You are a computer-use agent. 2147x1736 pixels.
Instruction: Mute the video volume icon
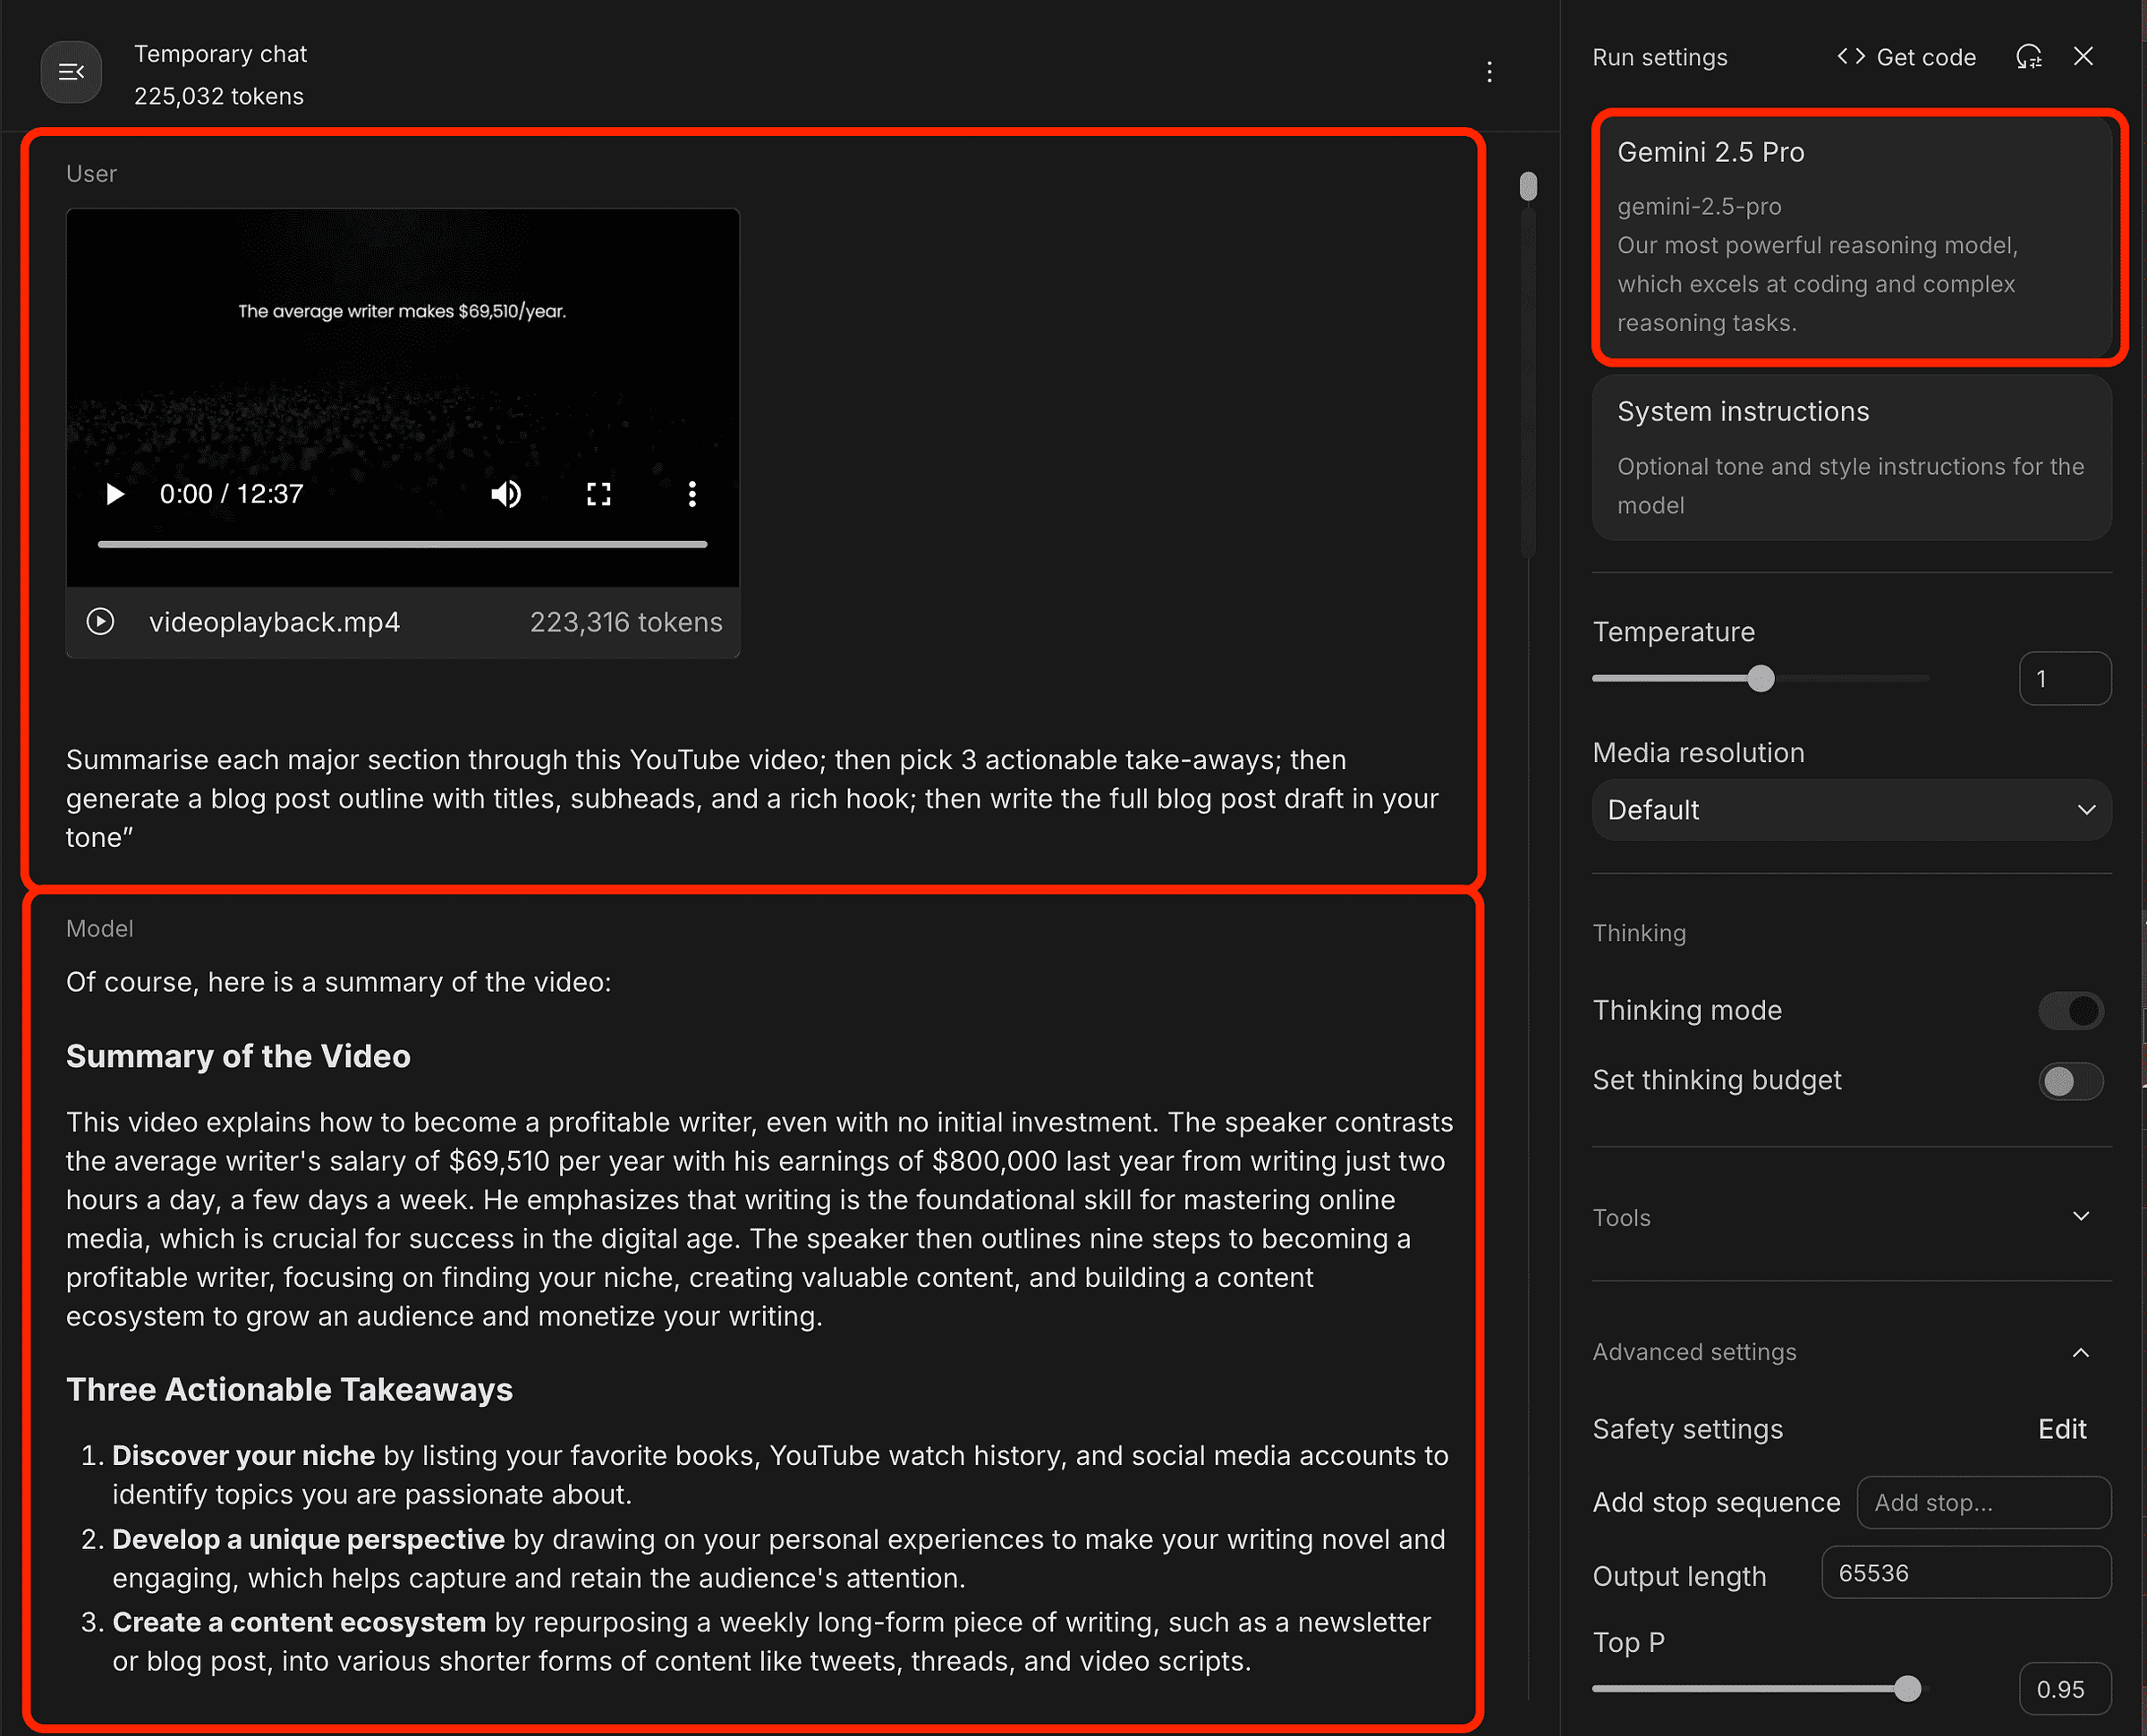tap(506, 494)
